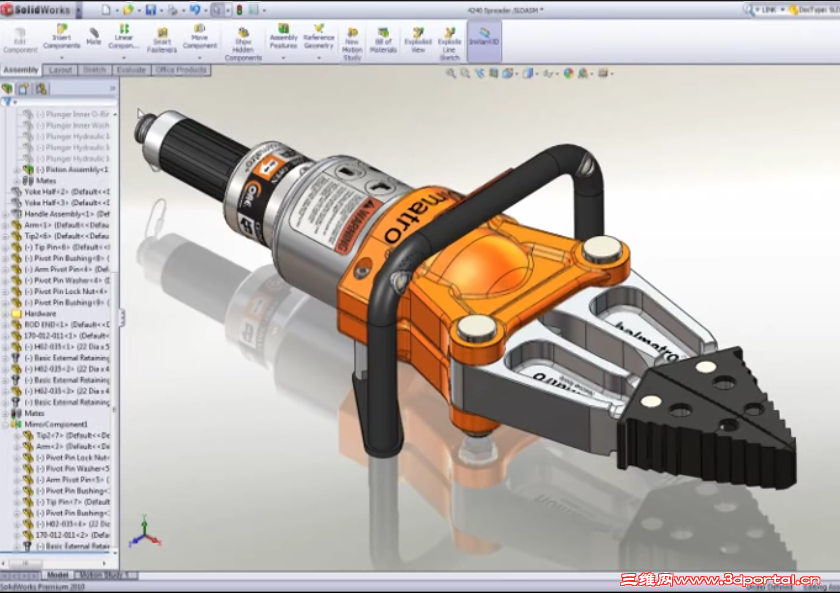This screenshot has width=840, height=593.
Task: Open View Orientation dropdown arrow
Action: coord(516,74)
